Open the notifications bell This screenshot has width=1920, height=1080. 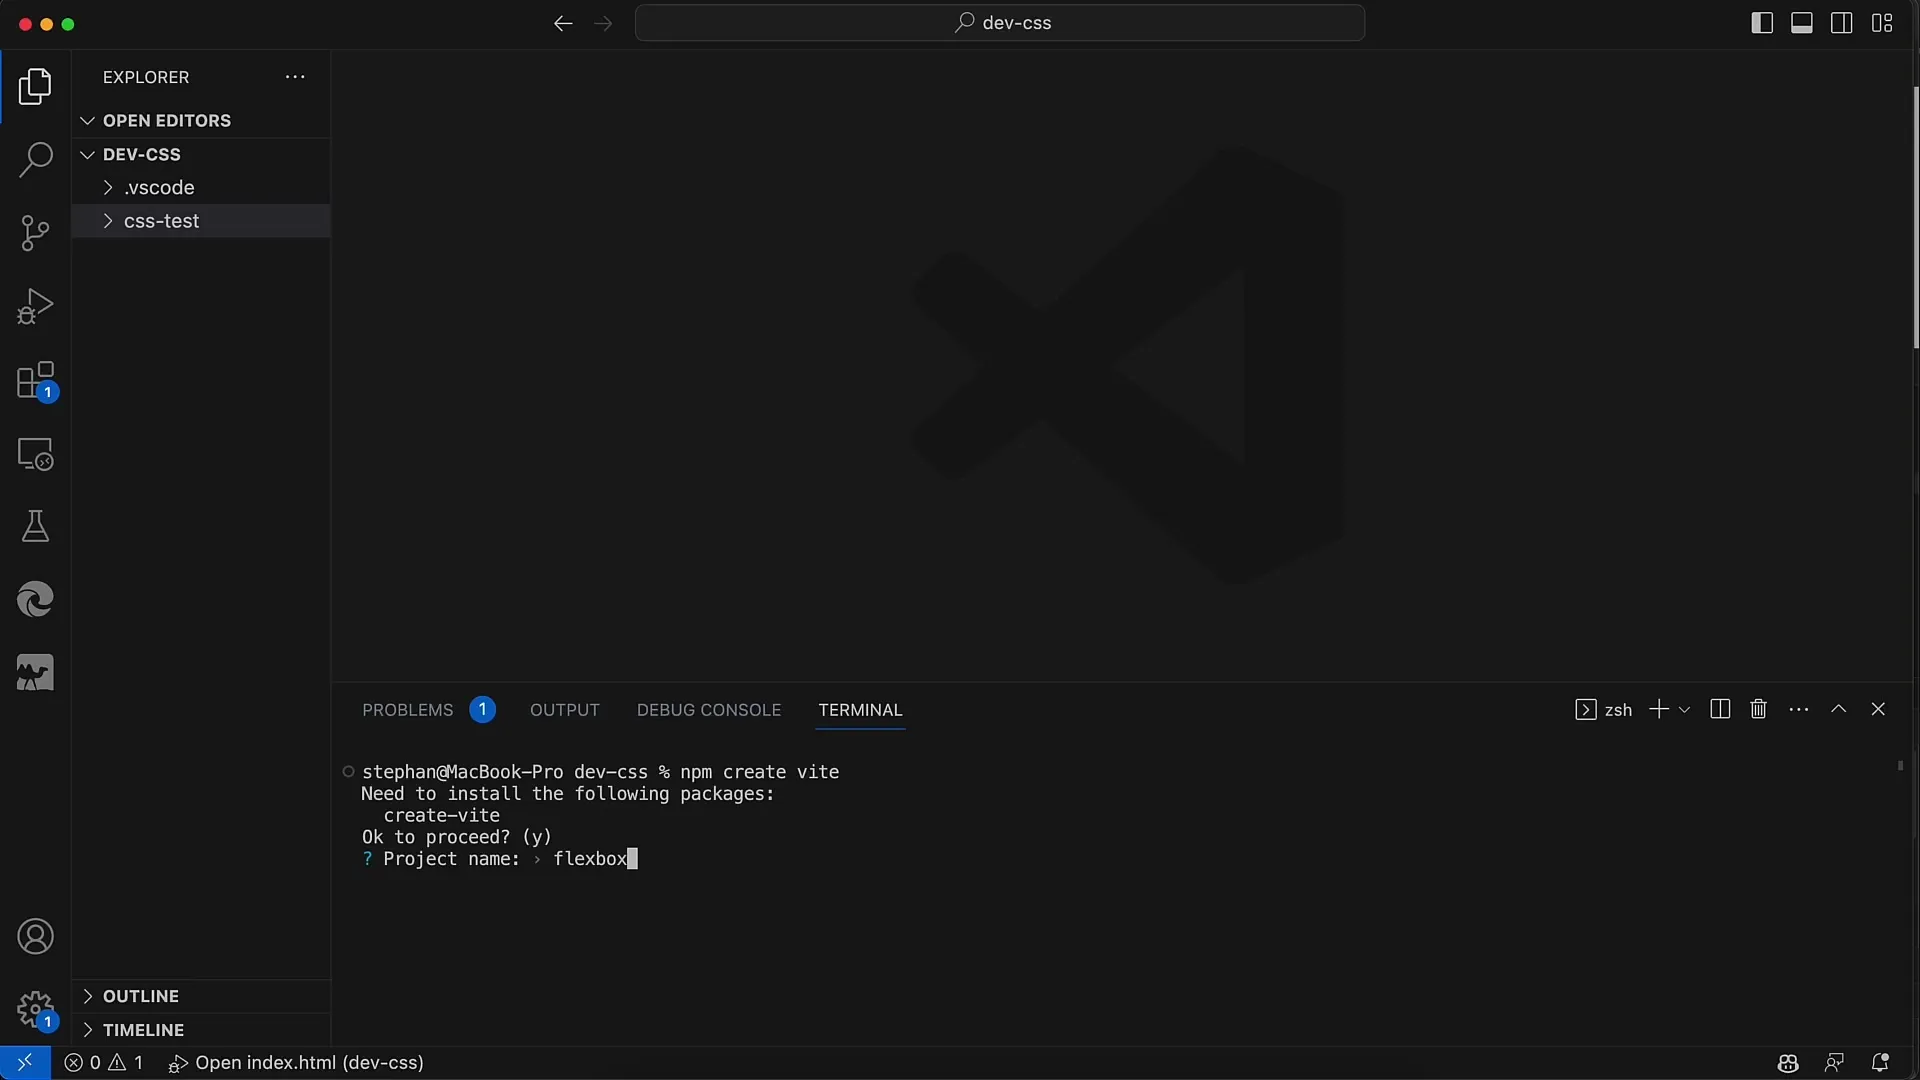click(x=1880, y=1063)
